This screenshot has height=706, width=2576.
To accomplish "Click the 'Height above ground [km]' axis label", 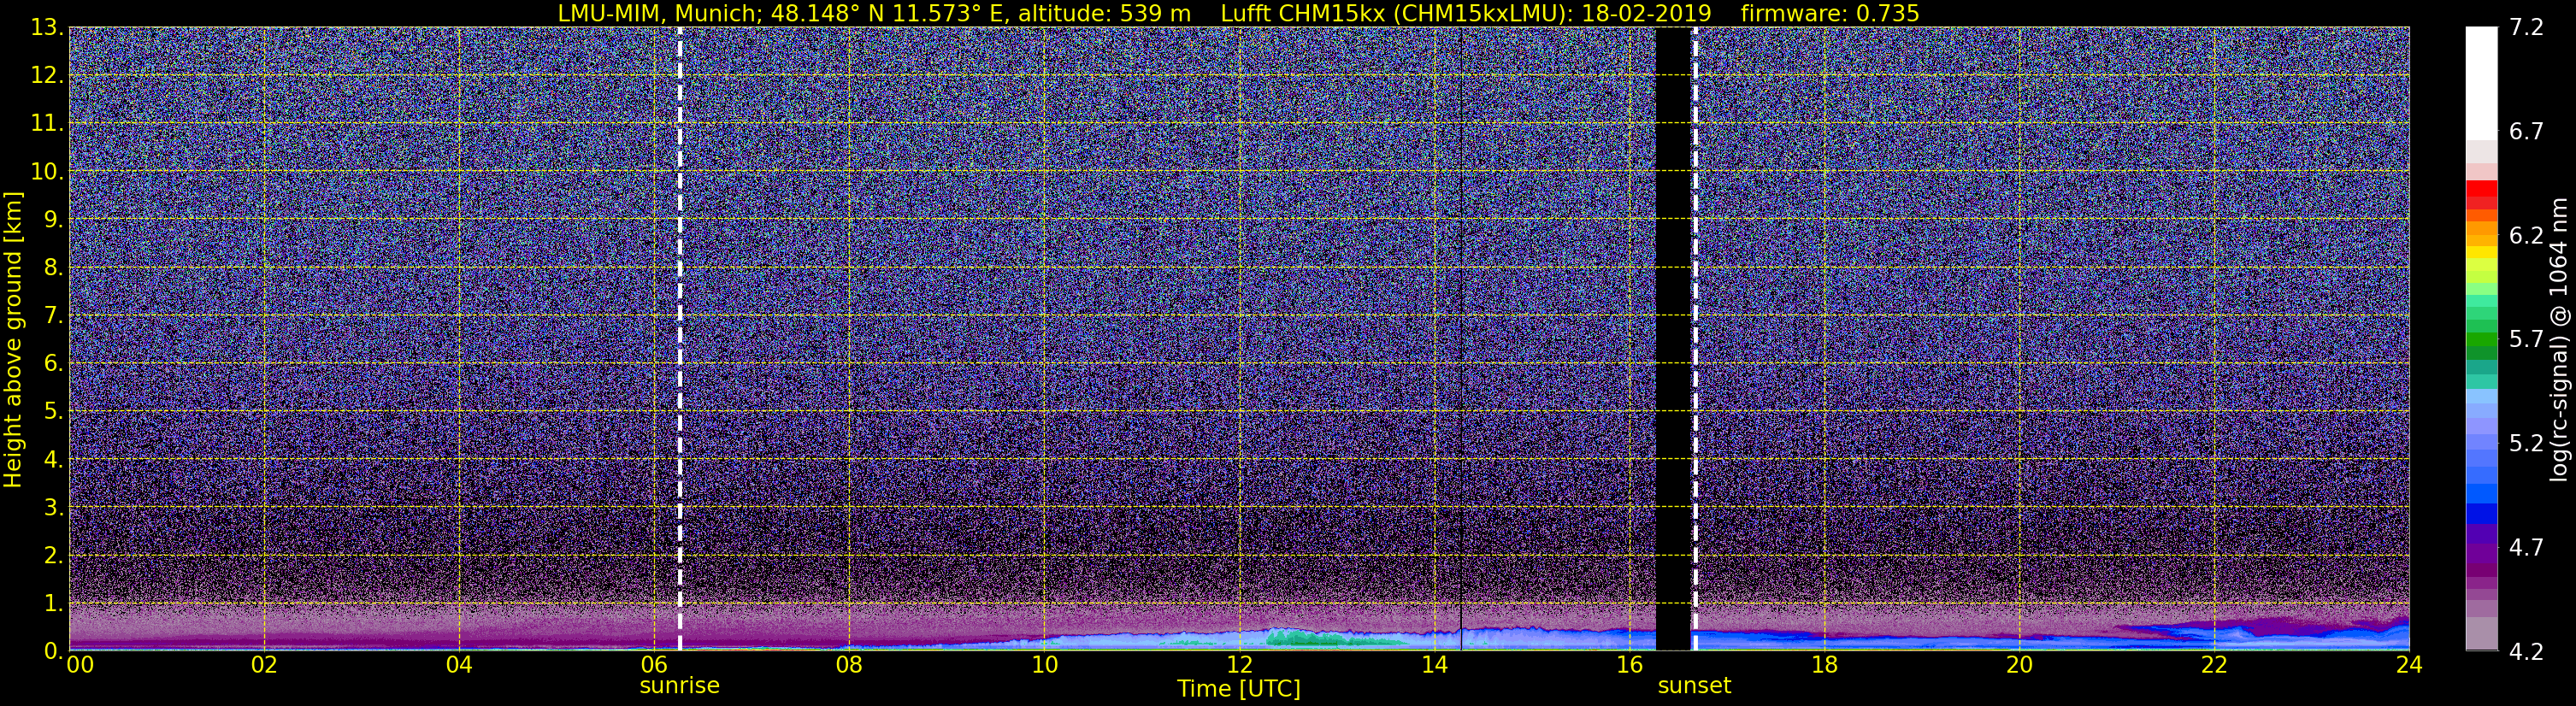I will [13, 340].
